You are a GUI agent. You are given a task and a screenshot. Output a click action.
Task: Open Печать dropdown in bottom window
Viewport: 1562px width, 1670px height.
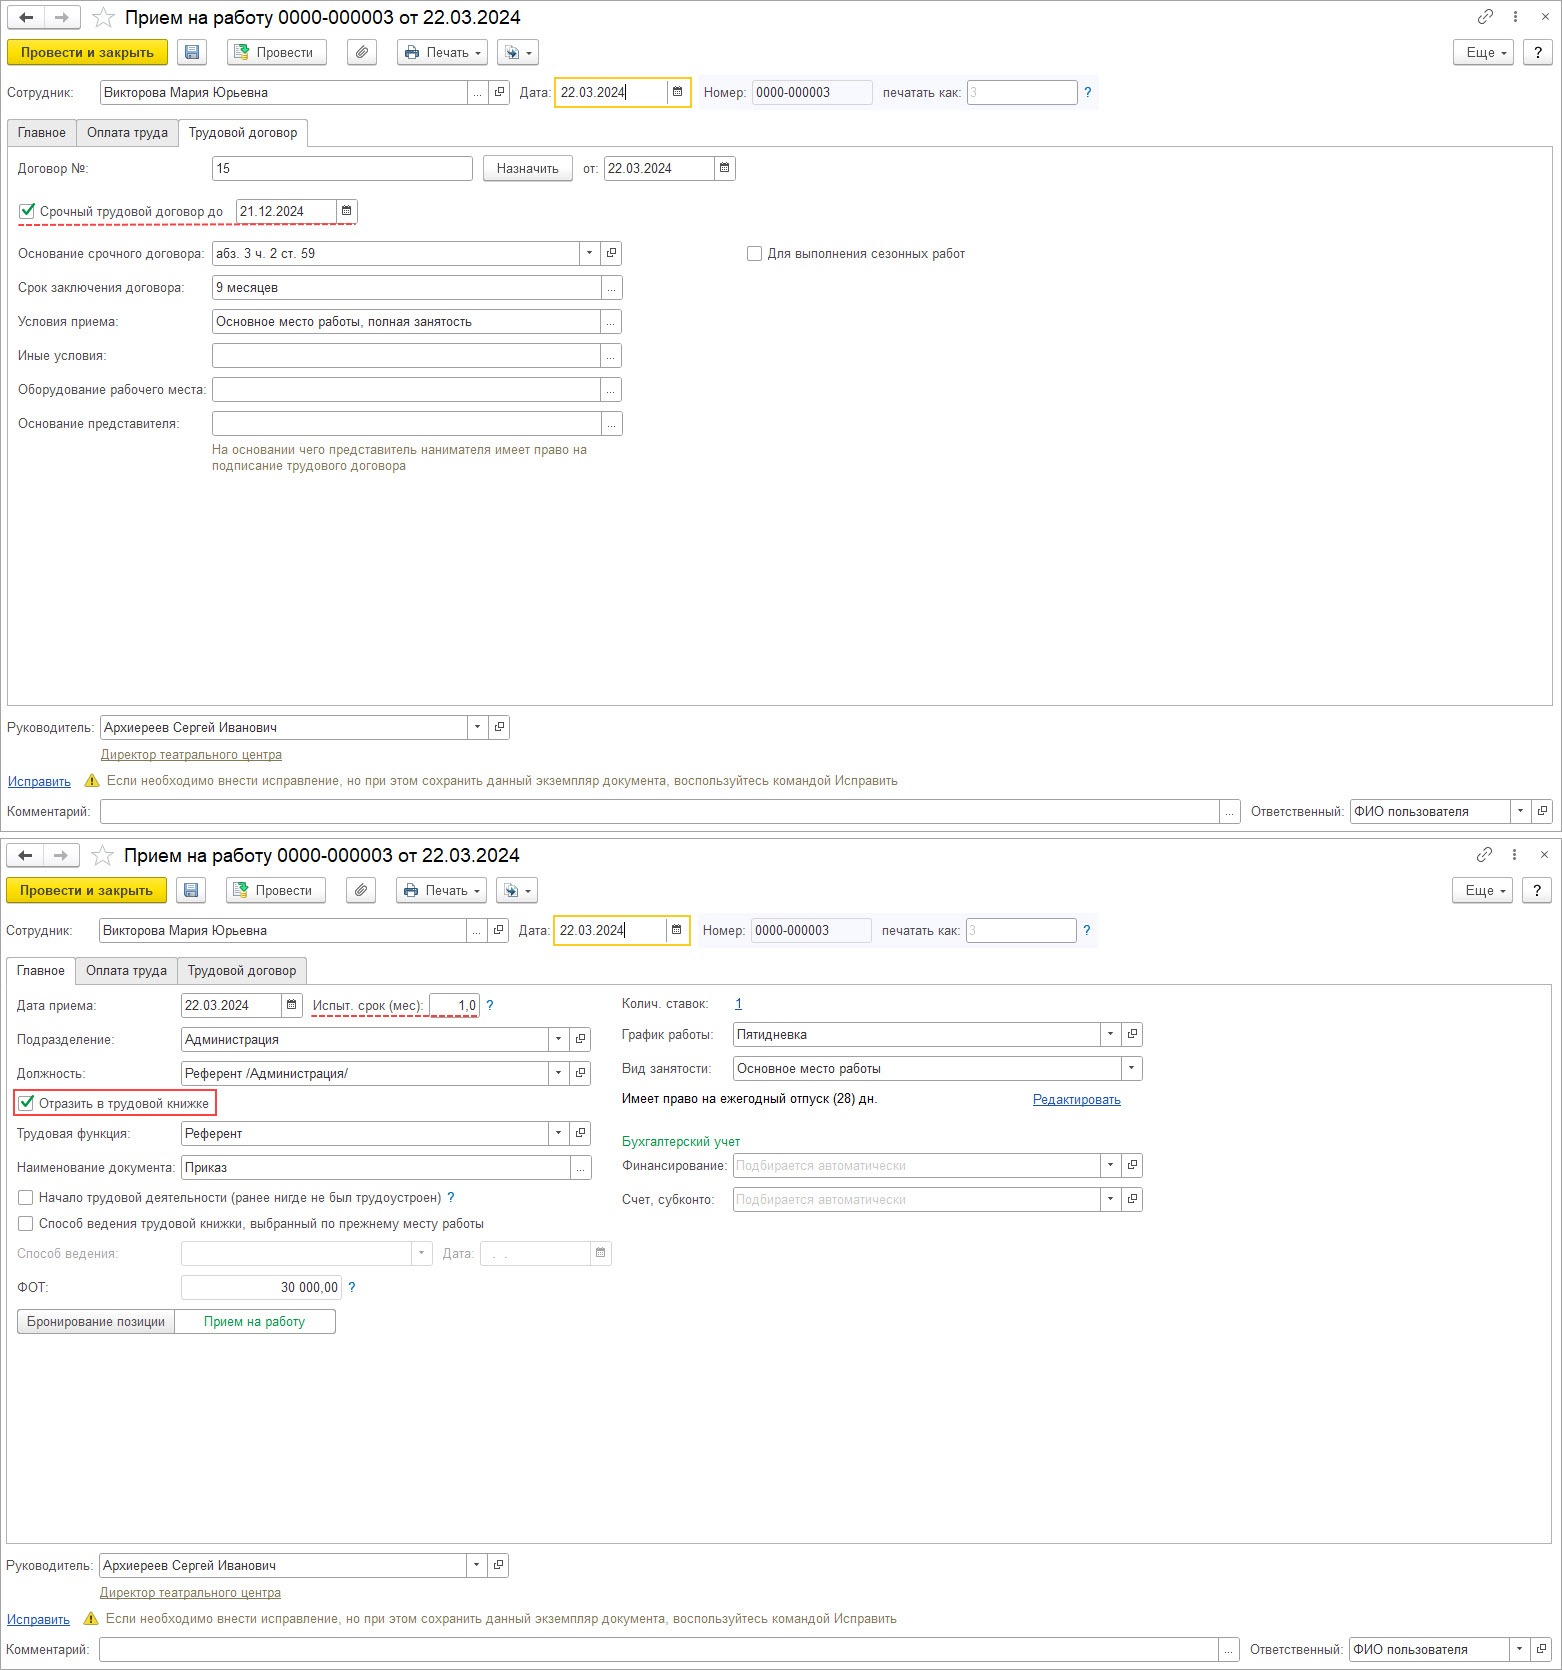[441, 890]
